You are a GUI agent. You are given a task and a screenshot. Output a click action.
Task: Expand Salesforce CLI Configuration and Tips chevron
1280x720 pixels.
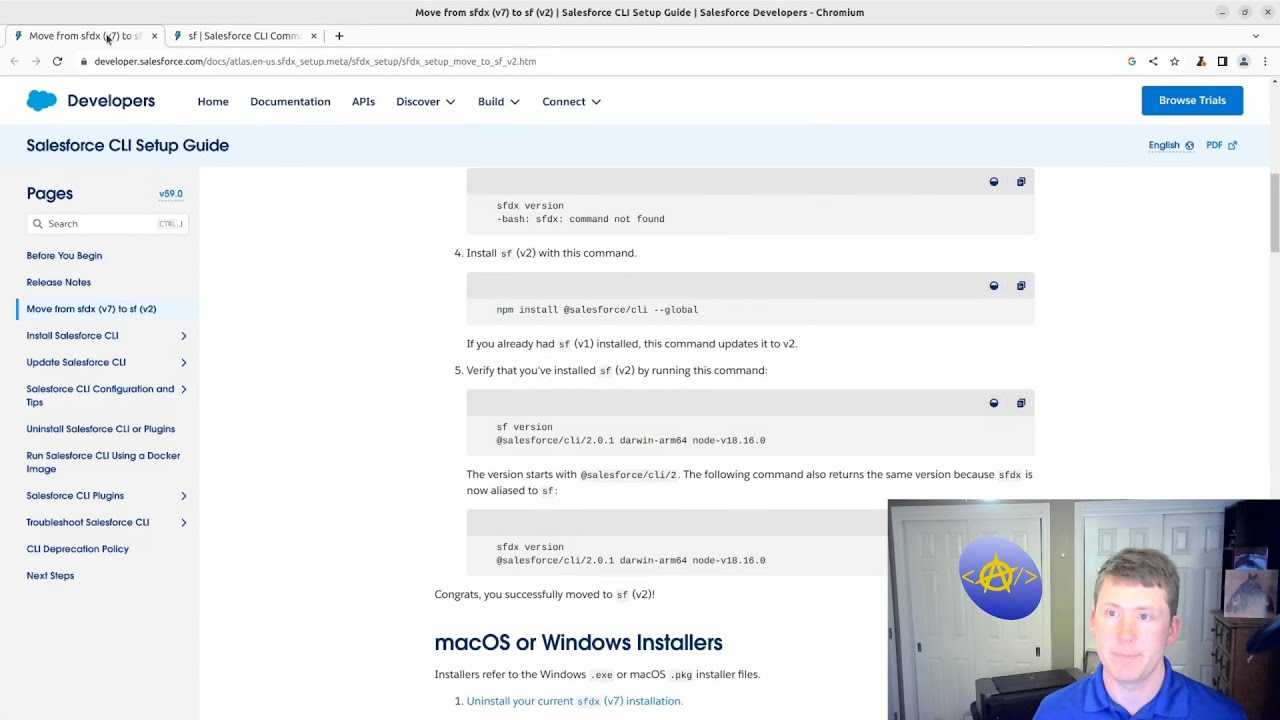184,389
